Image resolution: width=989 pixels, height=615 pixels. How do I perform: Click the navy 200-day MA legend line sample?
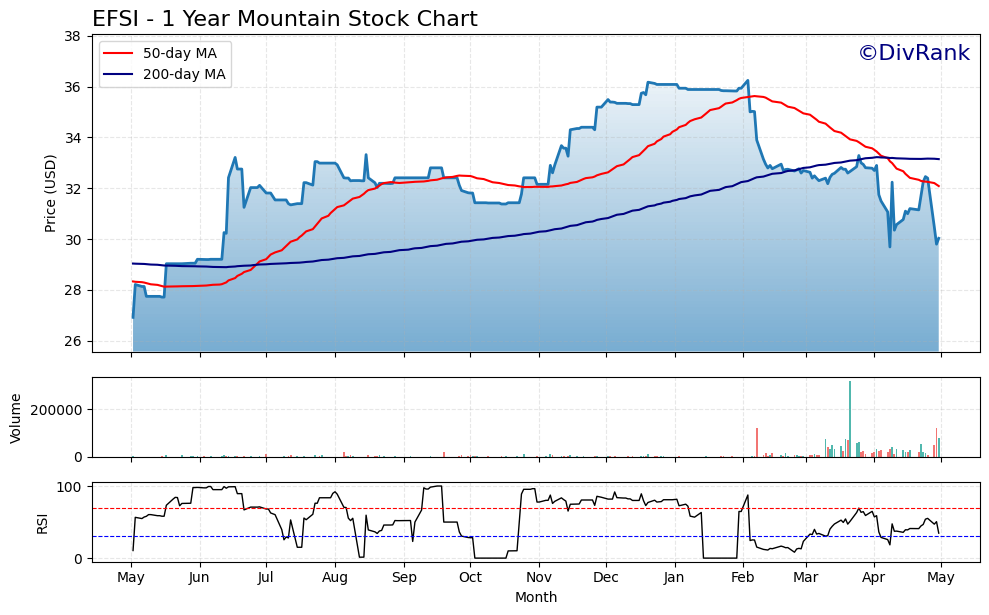click(x=119, y=74)
